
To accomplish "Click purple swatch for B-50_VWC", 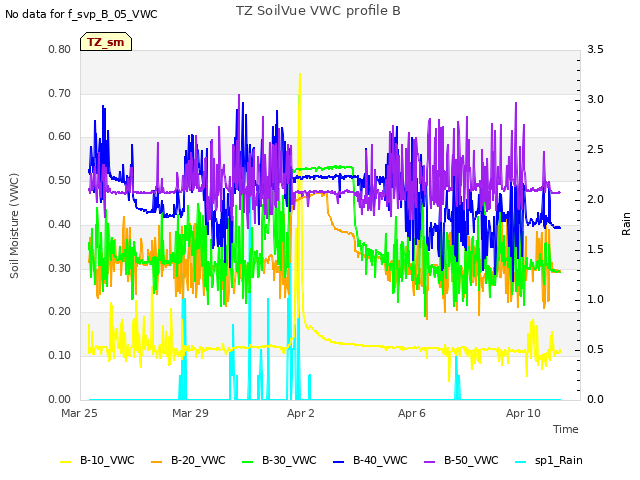I will [x=430, y=462].
